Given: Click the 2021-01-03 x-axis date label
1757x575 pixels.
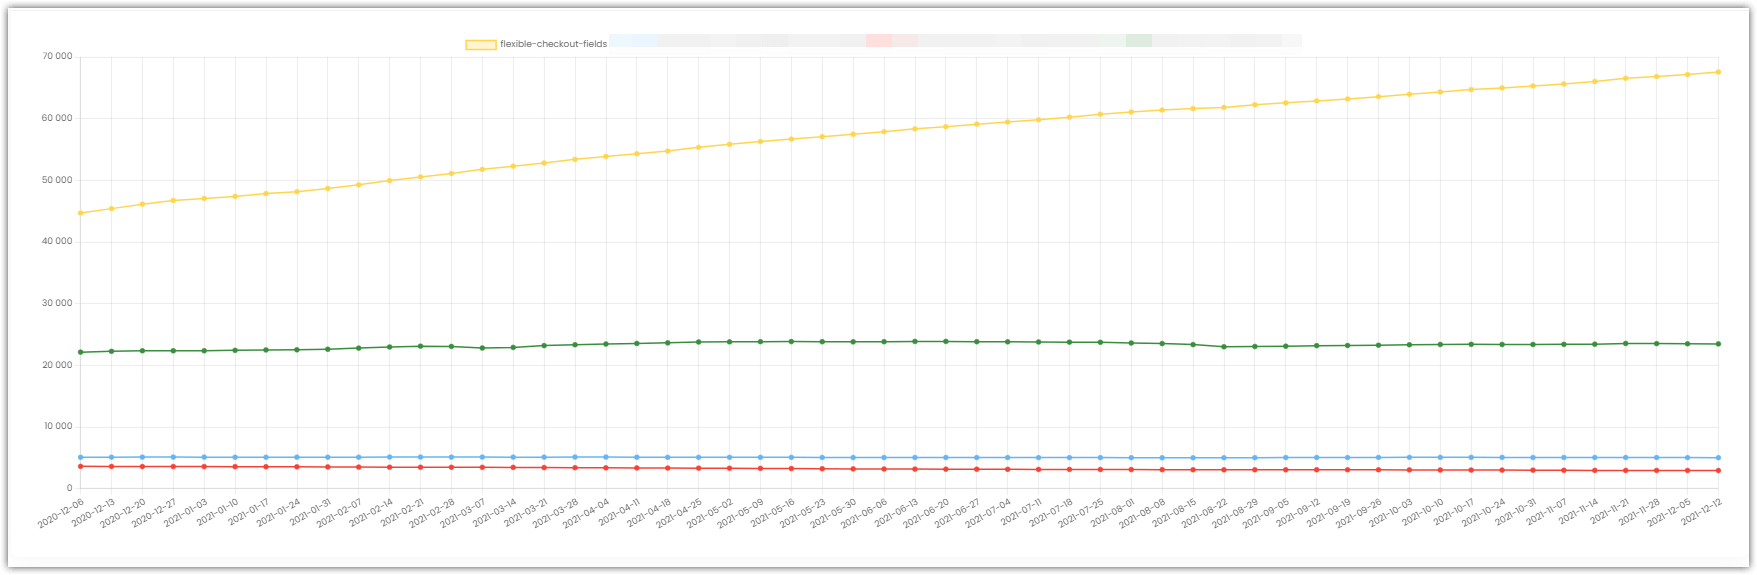Looking at the screenshot, I should pos(186,512).
